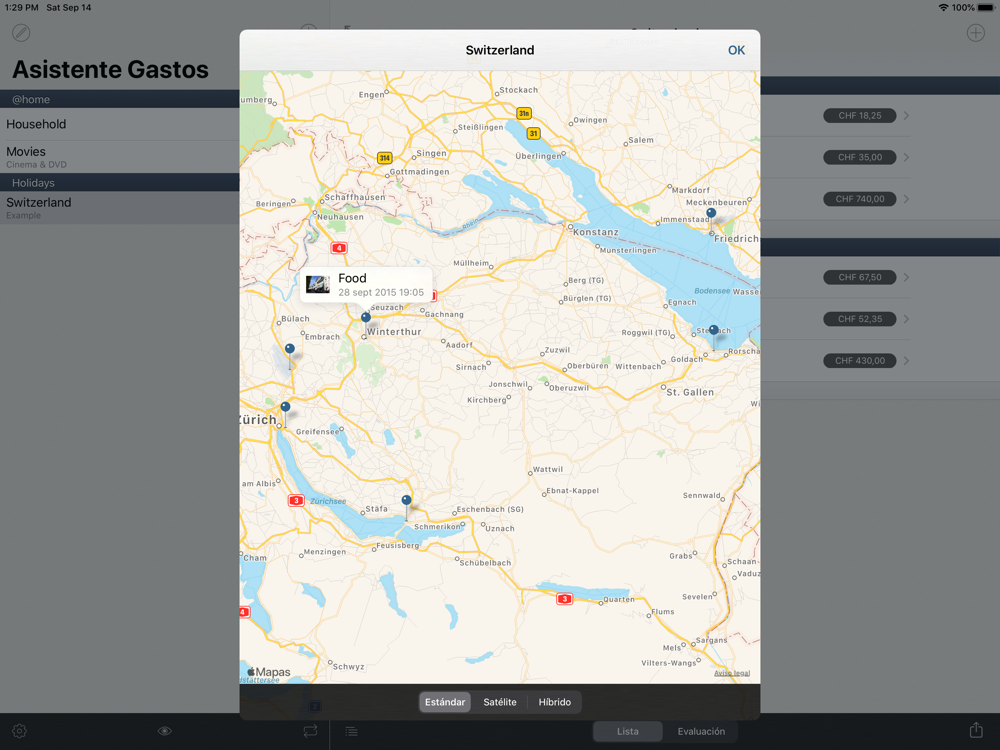Open the Household list entry
Image resolution: width=1000 pixels, height=750 pixels.
[120, 124]
